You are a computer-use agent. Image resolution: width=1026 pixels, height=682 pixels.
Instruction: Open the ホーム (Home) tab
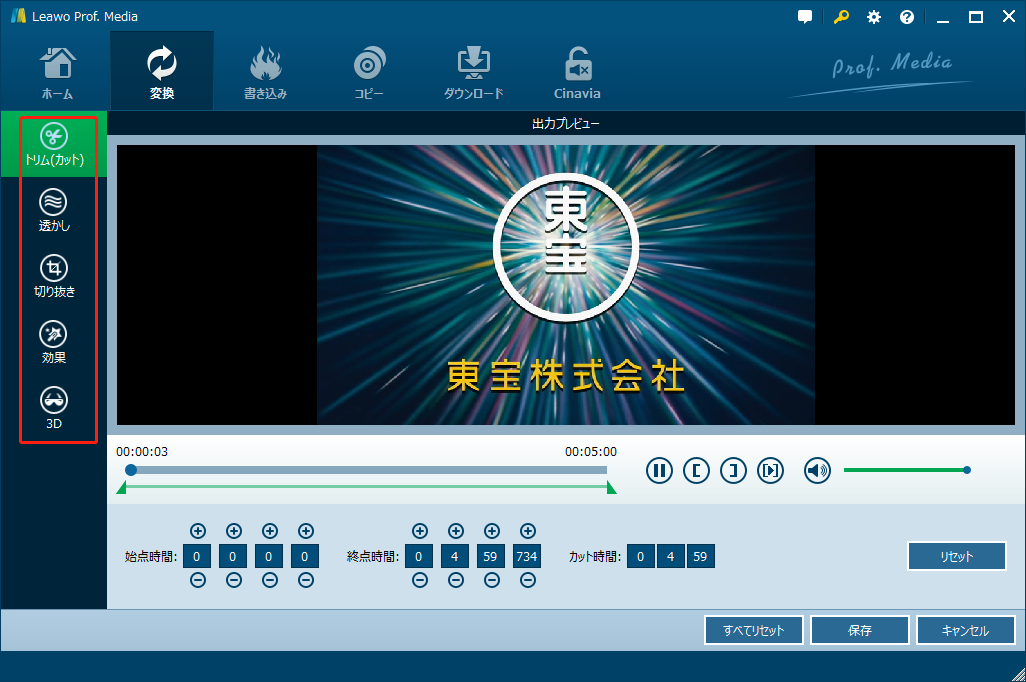58,71
